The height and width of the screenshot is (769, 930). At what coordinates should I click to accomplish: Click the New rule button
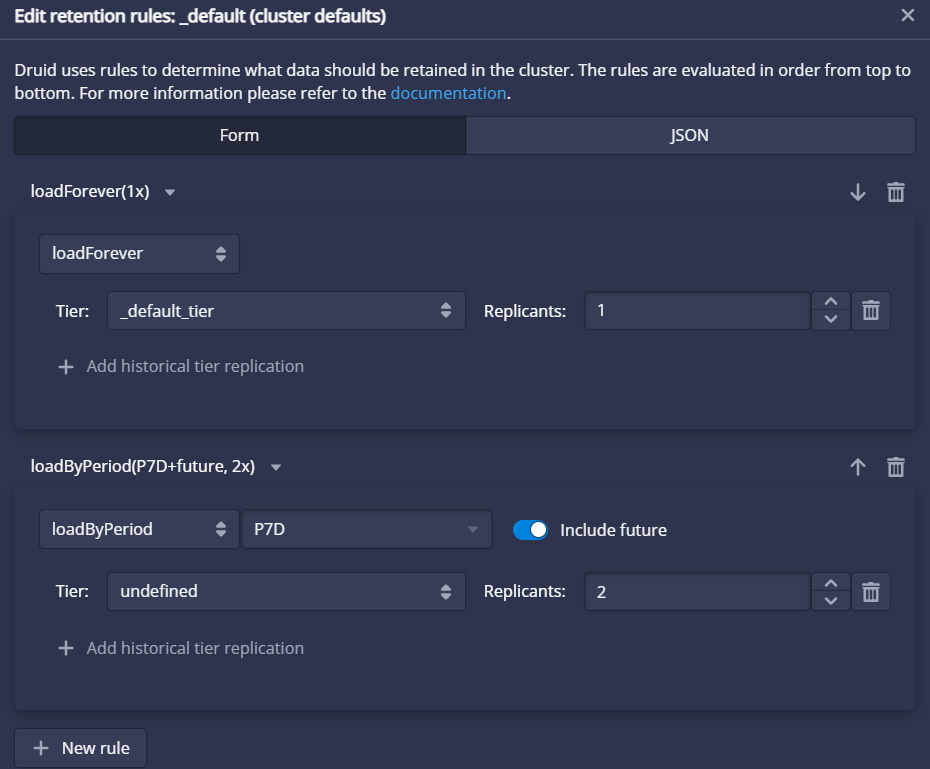click(x=81, y=748)
